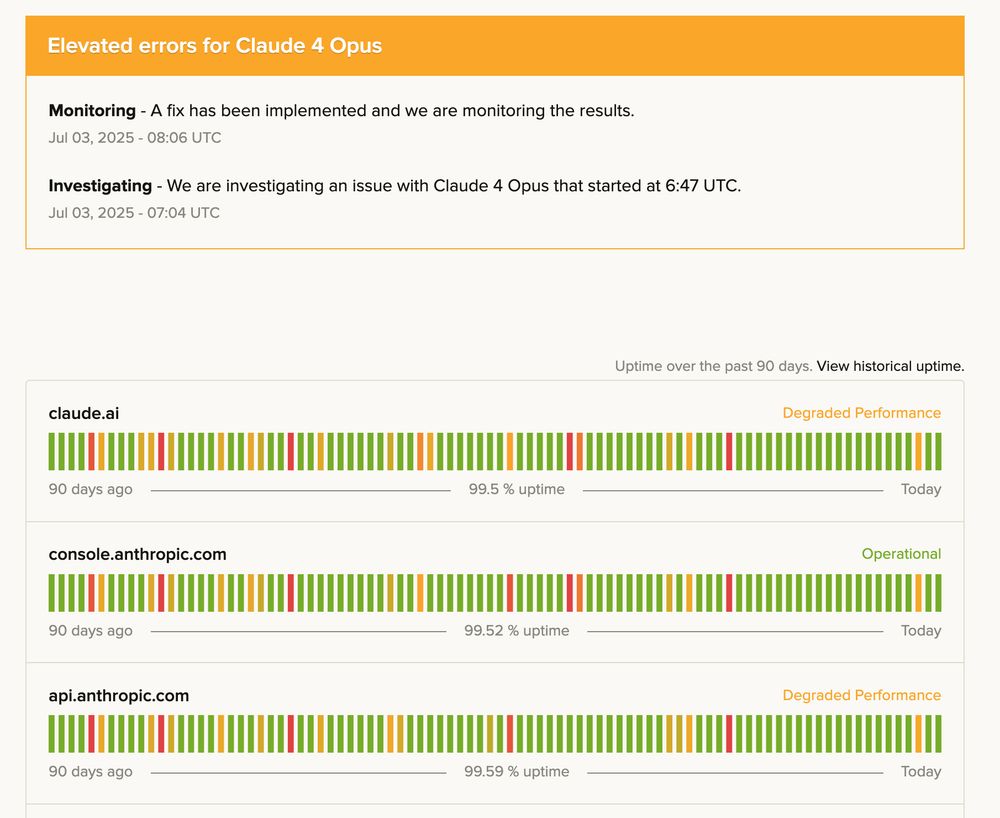Click the 'Monitoring' update heading

click(x=92, y=111)
